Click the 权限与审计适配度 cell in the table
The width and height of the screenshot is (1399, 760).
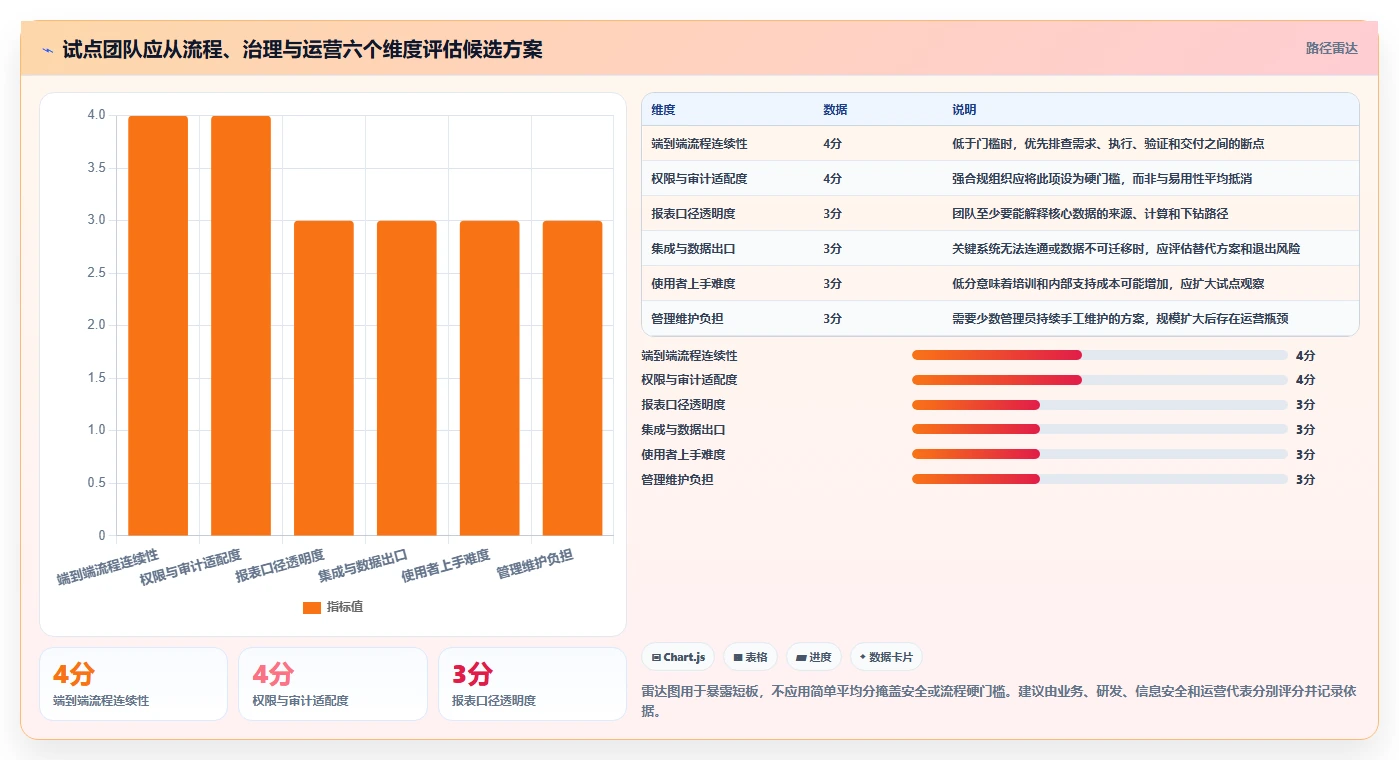[x=699, y=179]
